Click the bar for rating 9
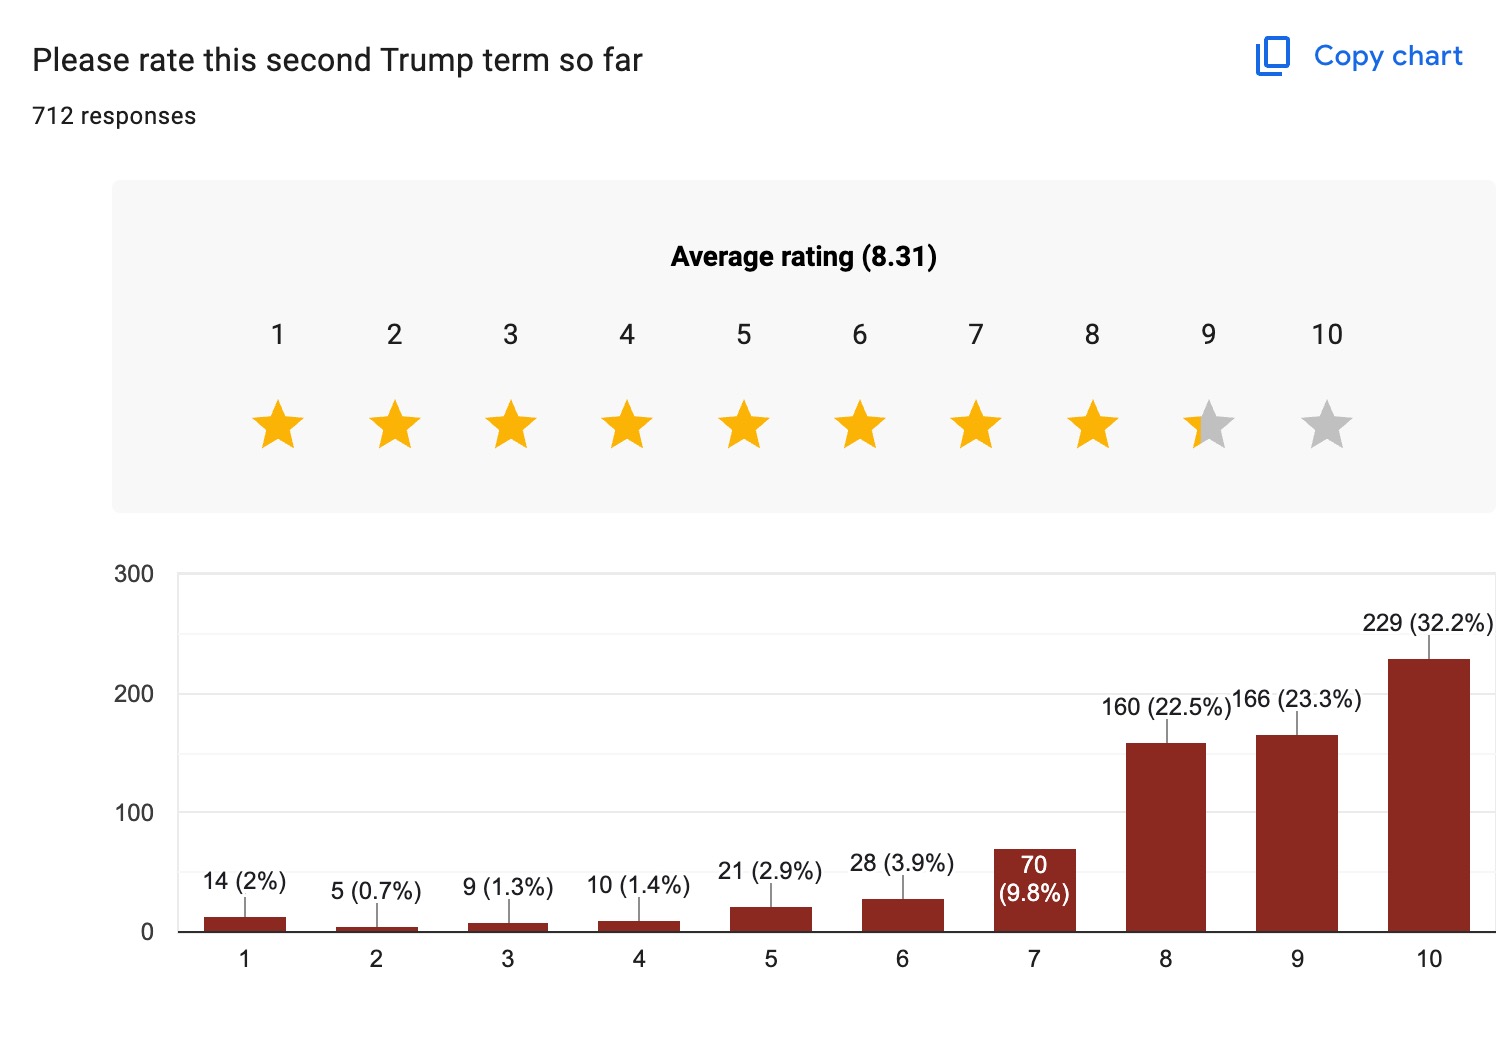This screenshot has width=1508, height=1038. coord(1297,833)
